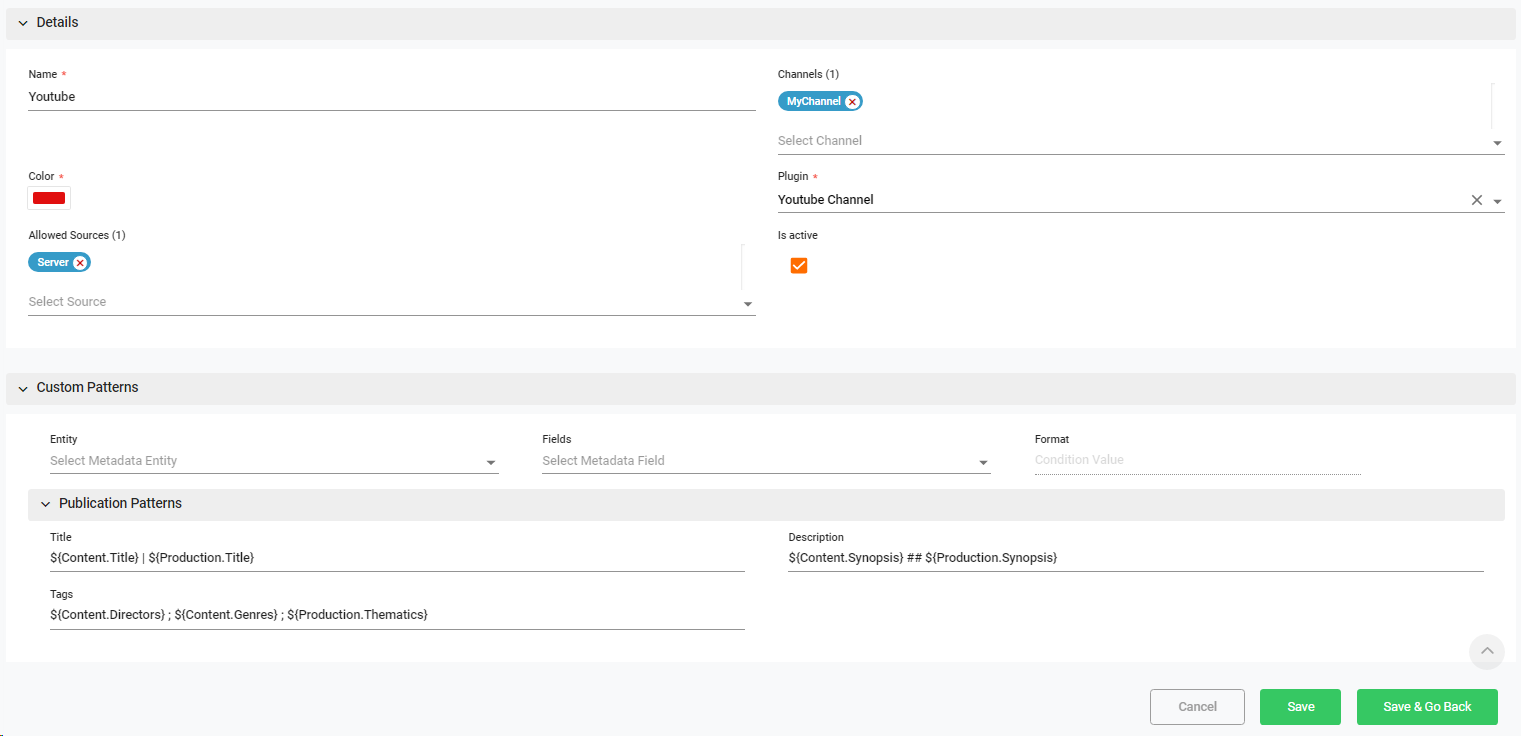
Task: Click the Tags pattern input field
Action: click(x=396, y=615)
